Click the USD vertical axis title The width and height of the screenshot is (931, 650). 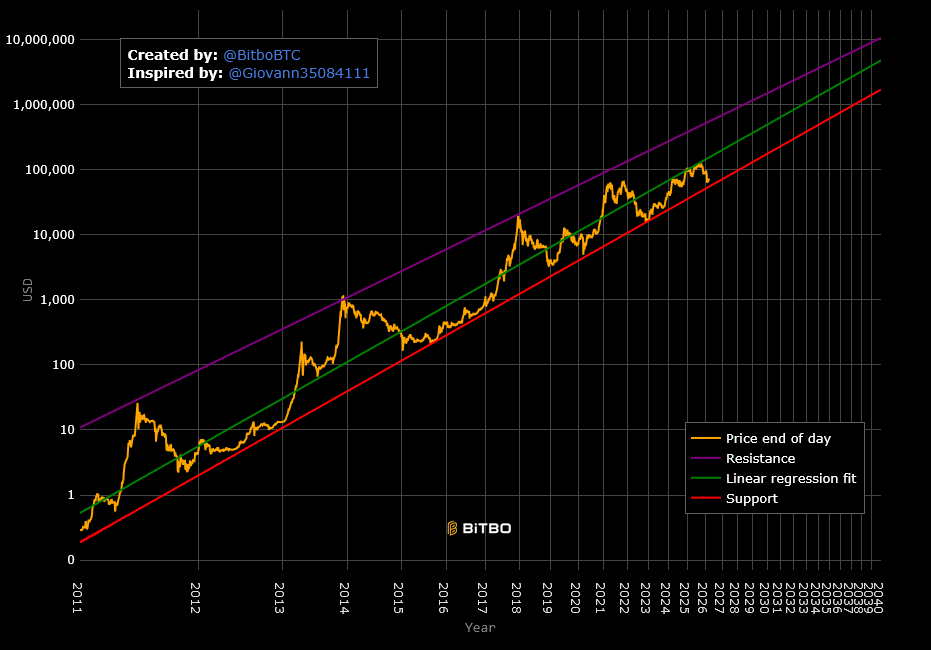tap(28, 290)
